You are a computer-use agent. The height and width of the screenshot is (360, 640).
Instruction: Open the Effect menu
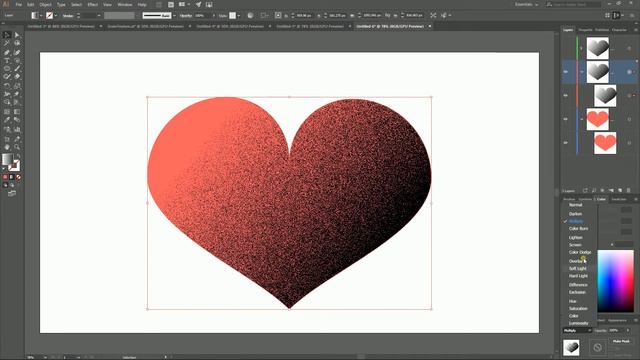click(x=93, y=4)
